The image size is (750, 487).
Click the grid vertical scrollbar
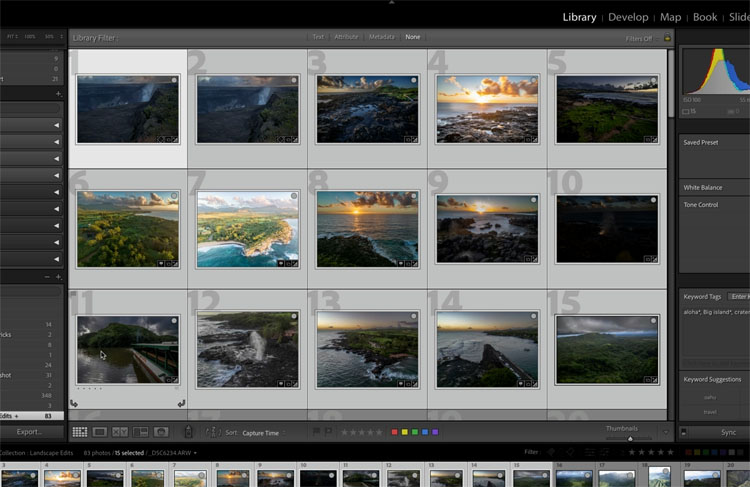tap(671, 84)
